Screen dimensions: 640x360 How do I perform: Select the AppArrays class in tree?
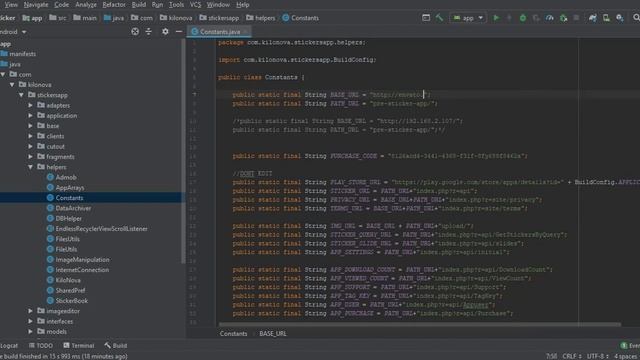(65, 187)
